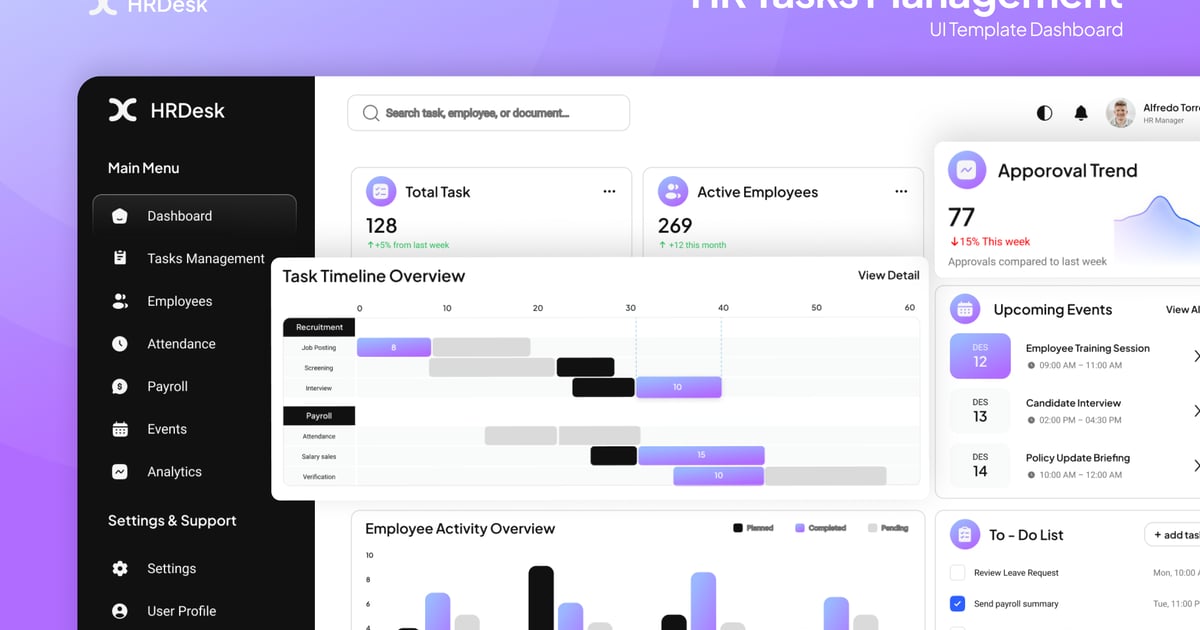
Task: Focus the search task, employee, or document field
Action: [489, 113]
